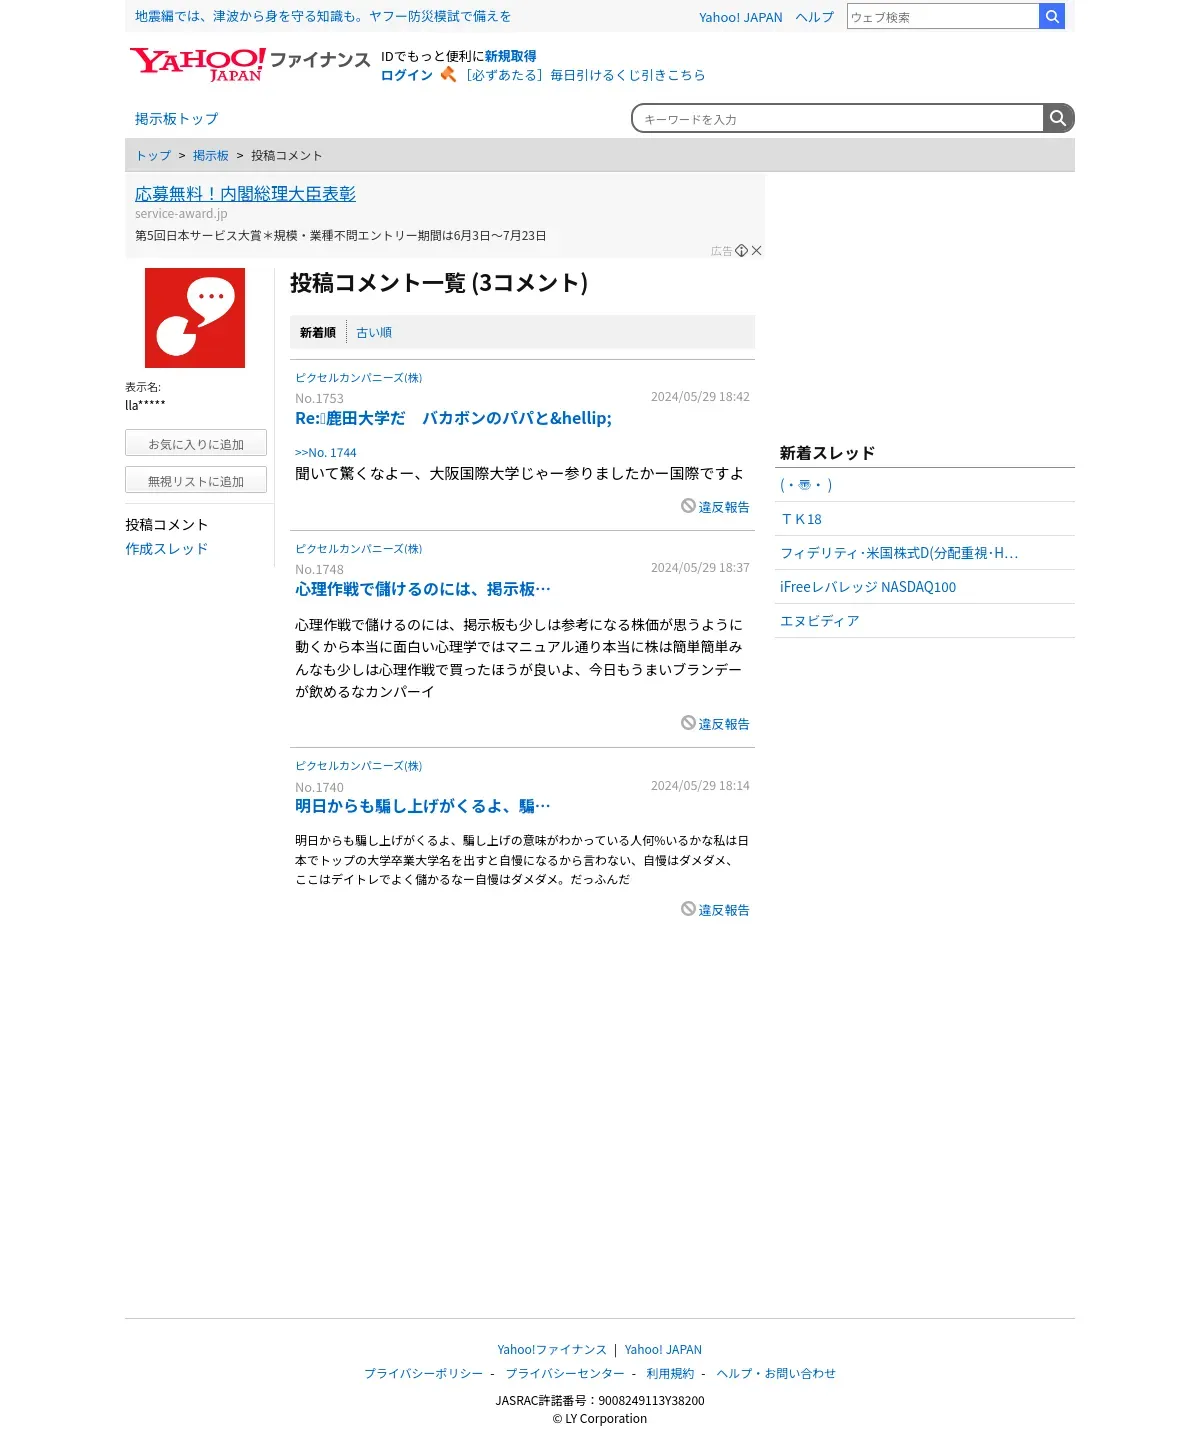Open the Yahoo! JAPAN Finance logo
The height and width of the screenshot is (1451, 1200).
pos(250,64)
